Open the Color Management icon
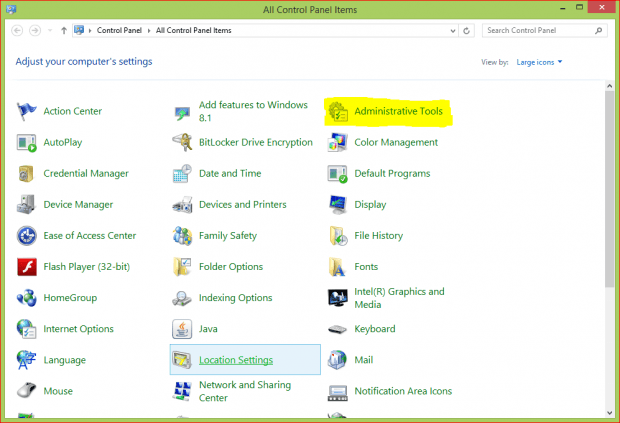Screen dimensions: 620x423 pyautogui.click(x=338, y=142)
